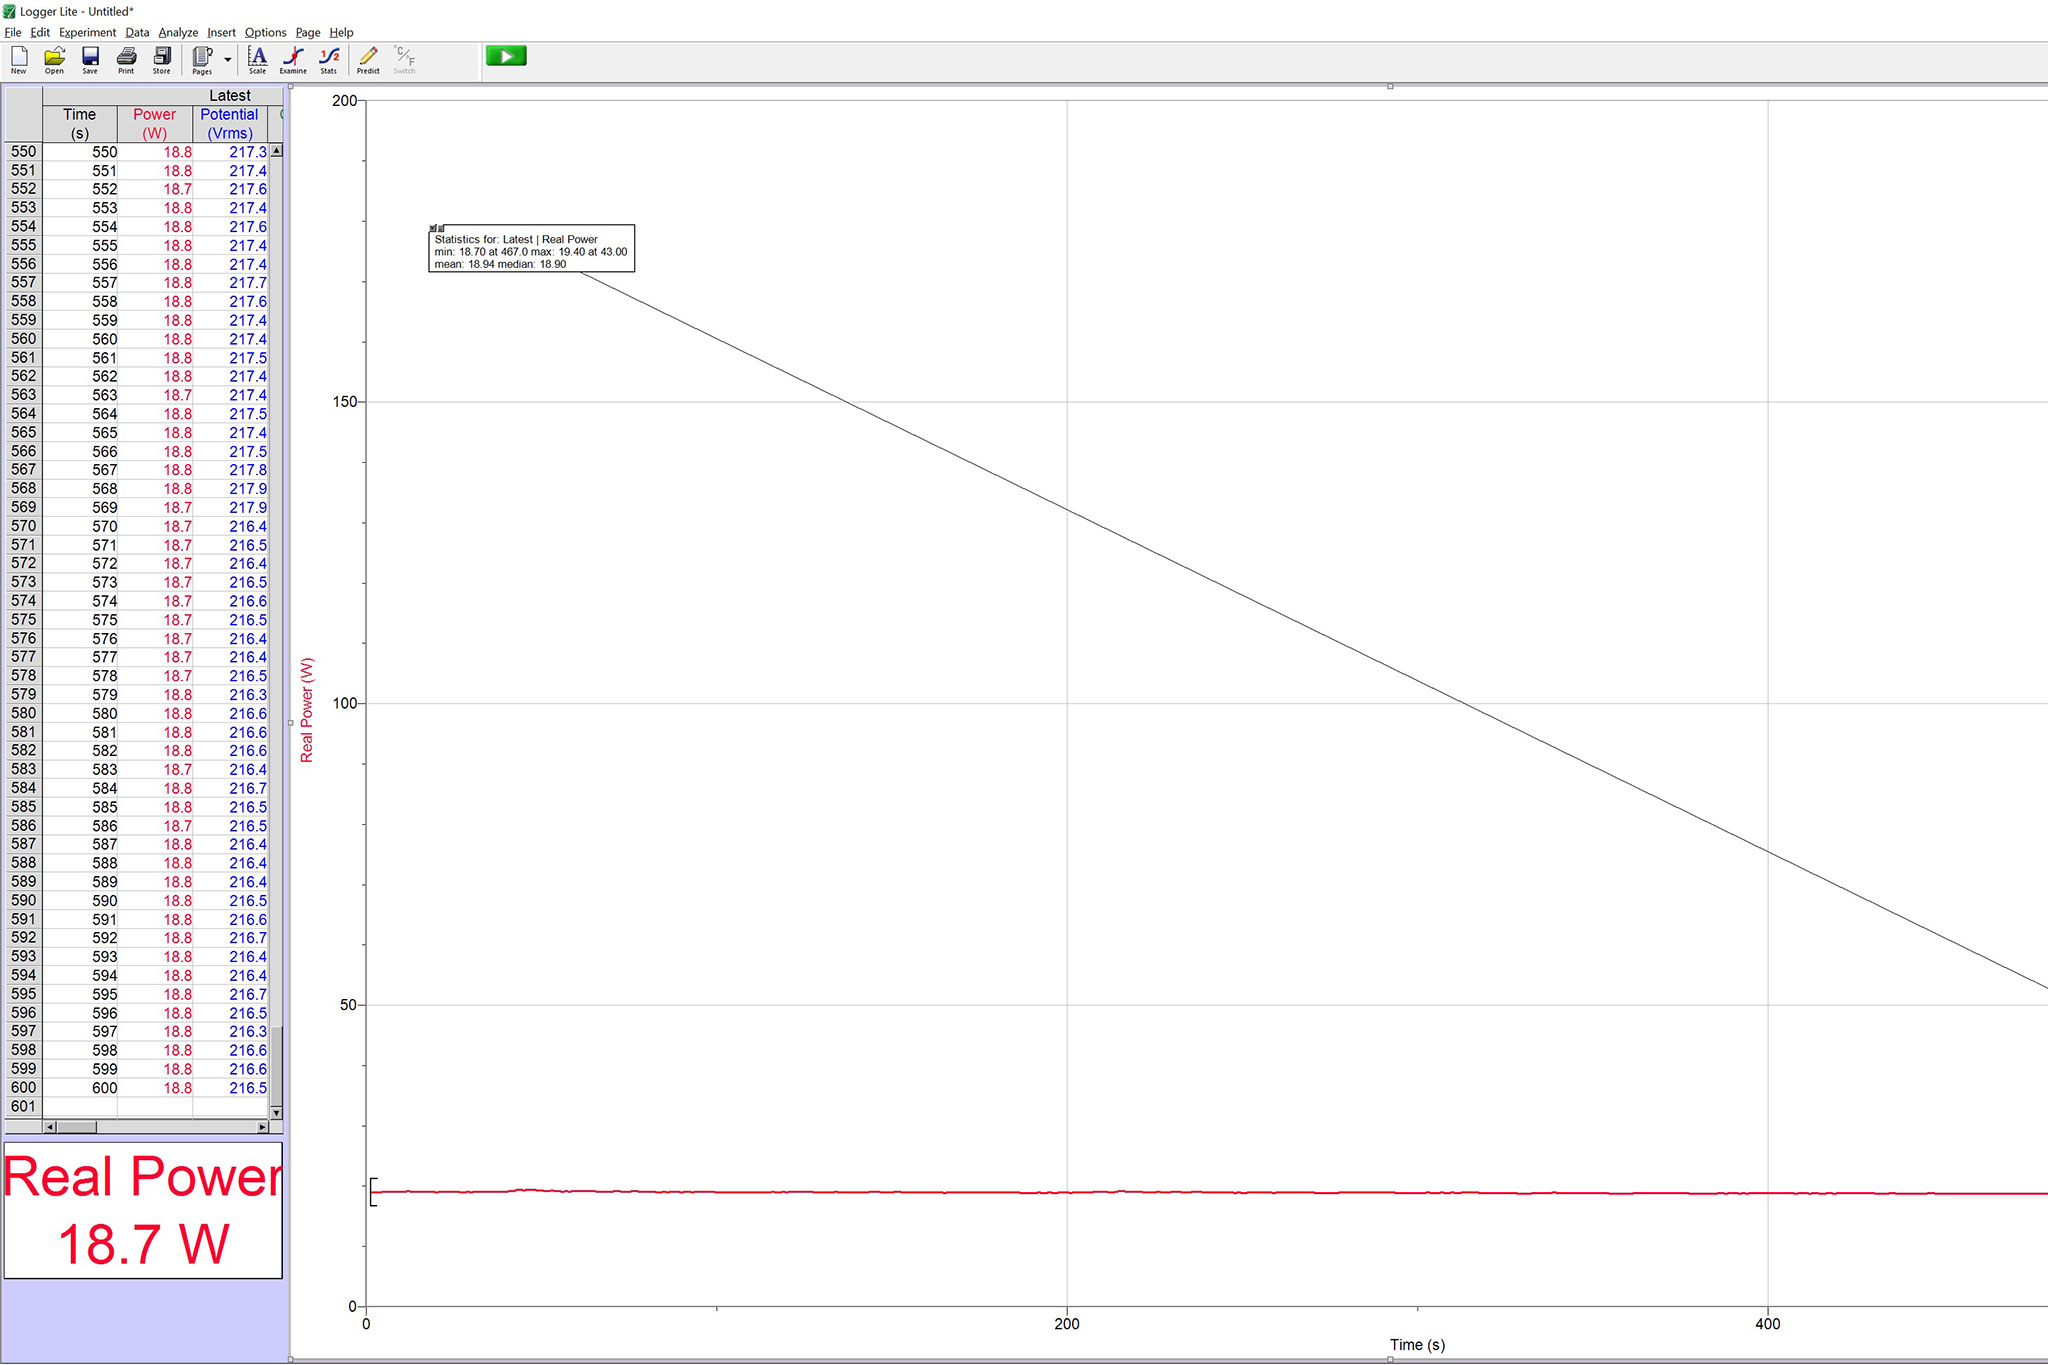
Task: Open the Edit menu
Action: click(x=40, y=32)
